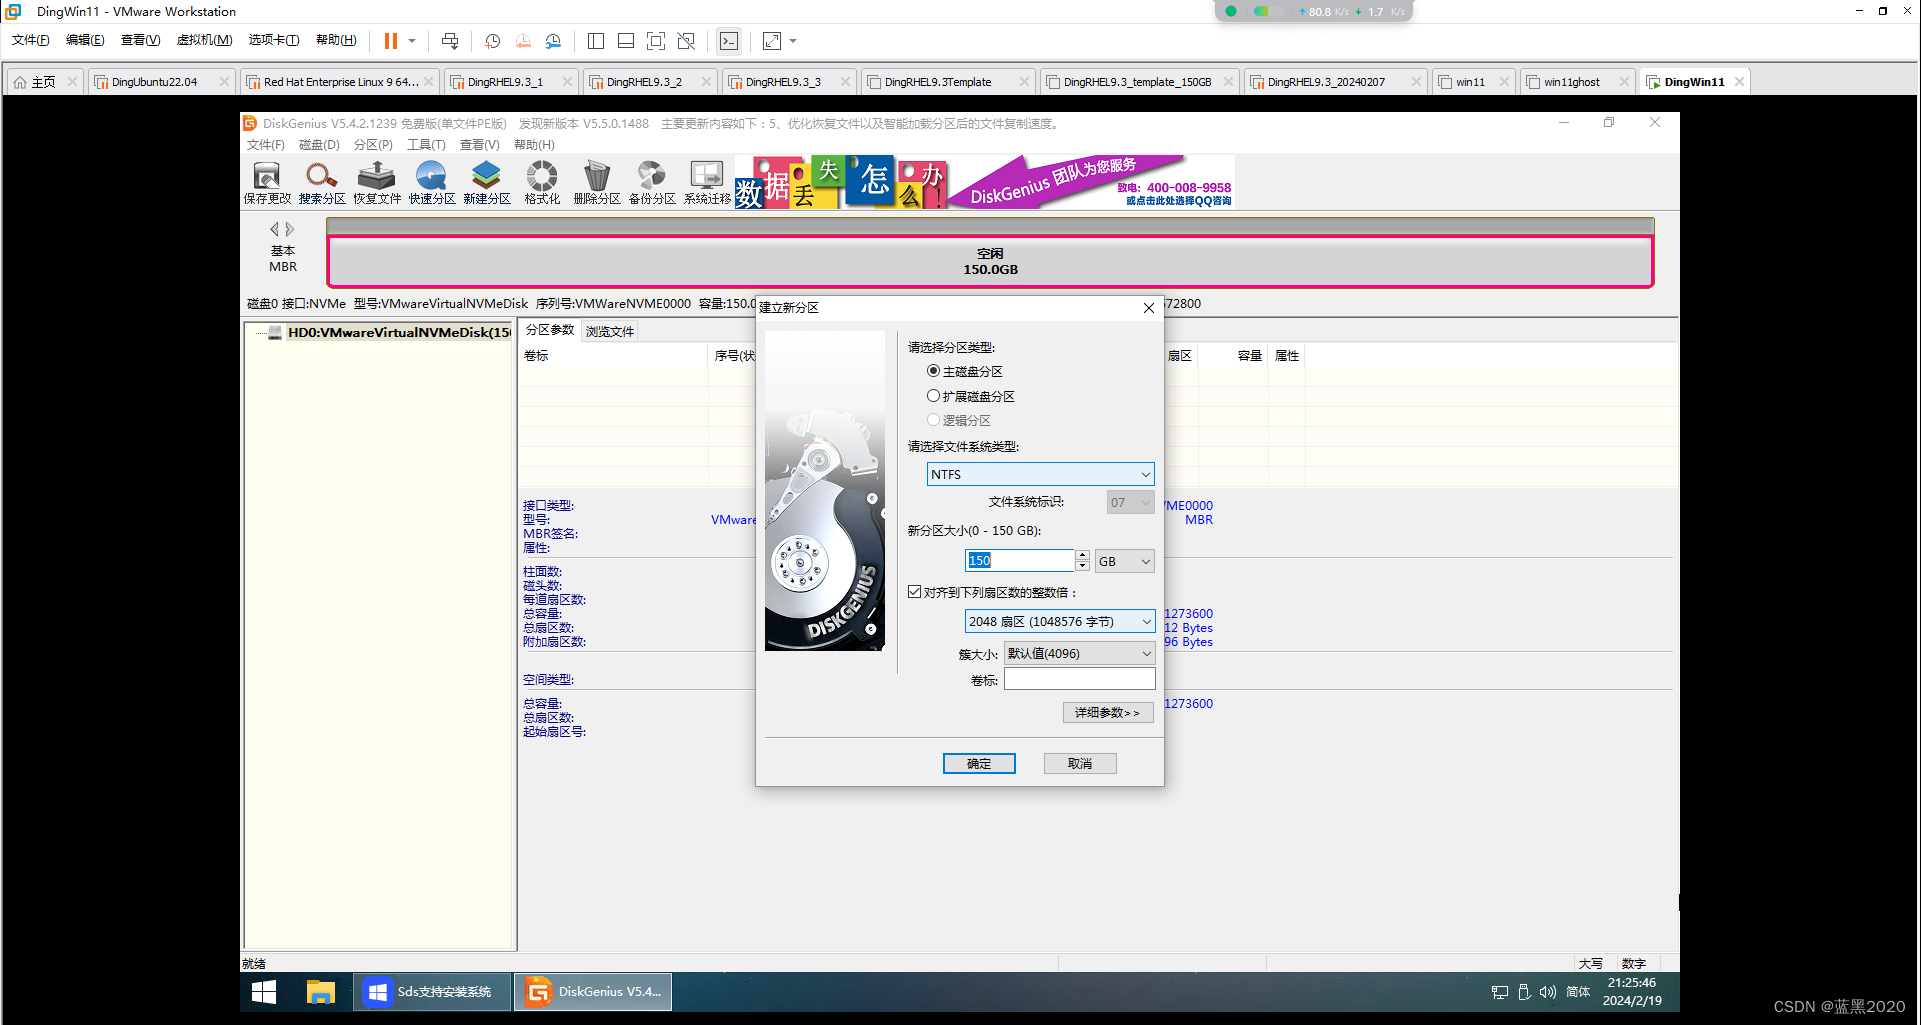Click the 新建分区 new partition icon
Viewport: 1921px width, 1025px height.
pyautogui.click(x=487, y=183)
